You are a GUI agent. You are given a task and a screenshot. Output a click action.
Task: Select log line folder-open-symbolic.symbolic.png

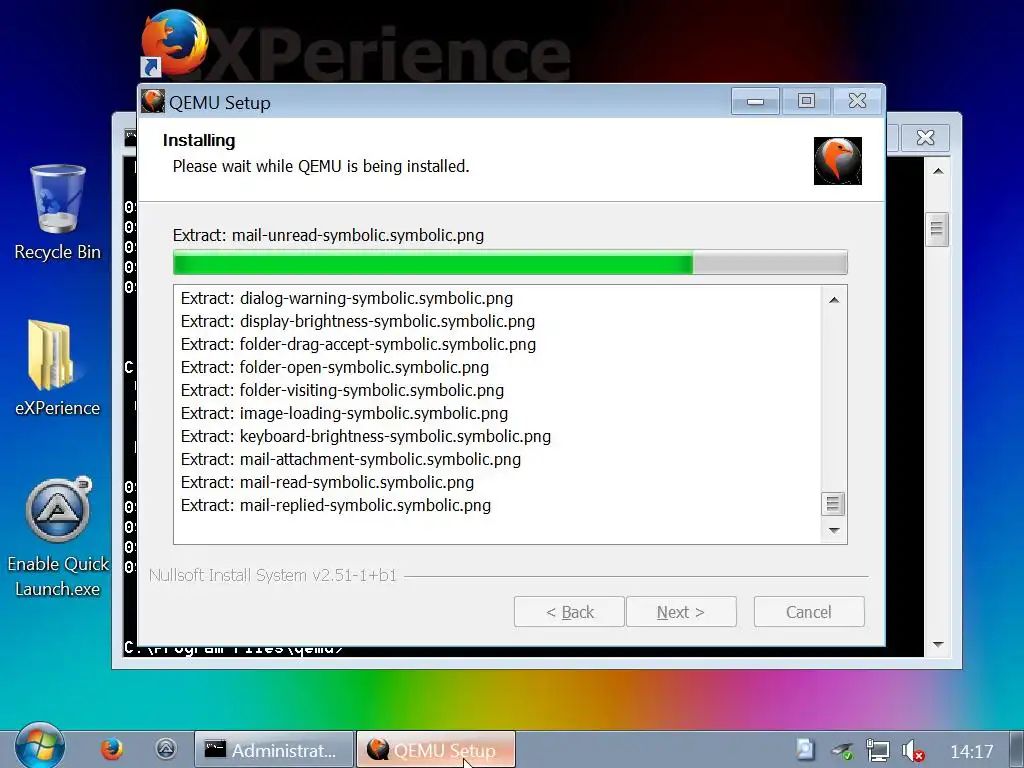[x=335, y=367]
